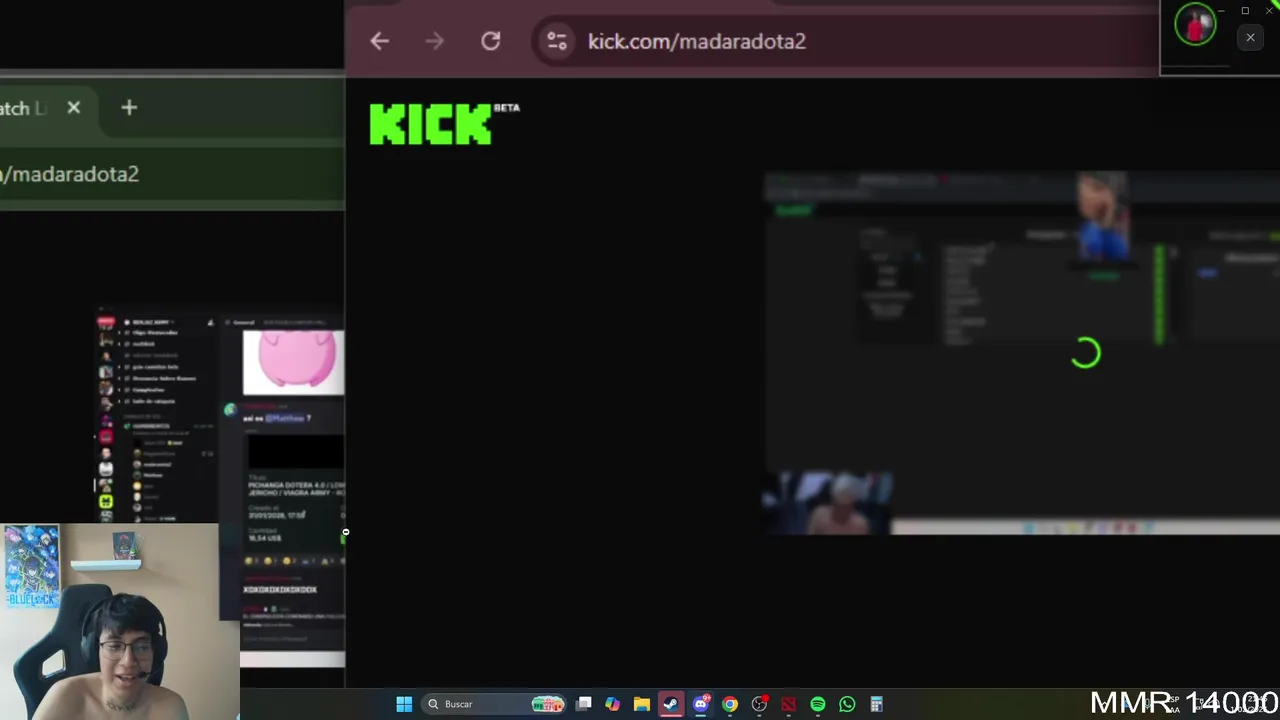Launch Copilot from the taskbar
Image resolution: width=1280 pixels, height=720 pixels.
(613, 704)
